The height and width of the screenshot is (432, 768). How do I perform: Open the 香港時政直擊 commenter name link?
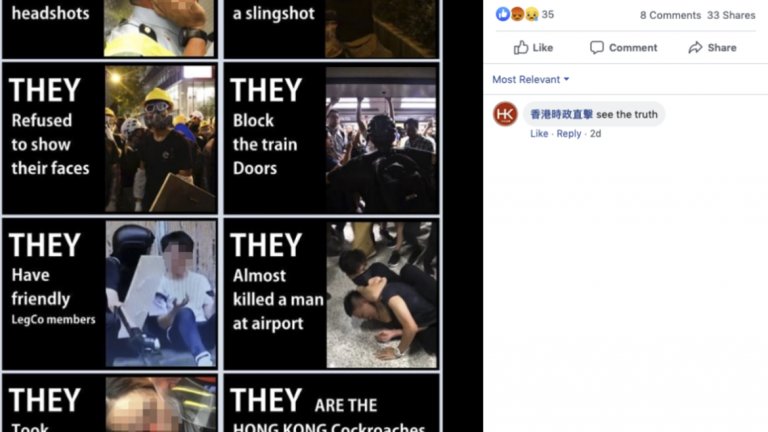tap(561, 115)
